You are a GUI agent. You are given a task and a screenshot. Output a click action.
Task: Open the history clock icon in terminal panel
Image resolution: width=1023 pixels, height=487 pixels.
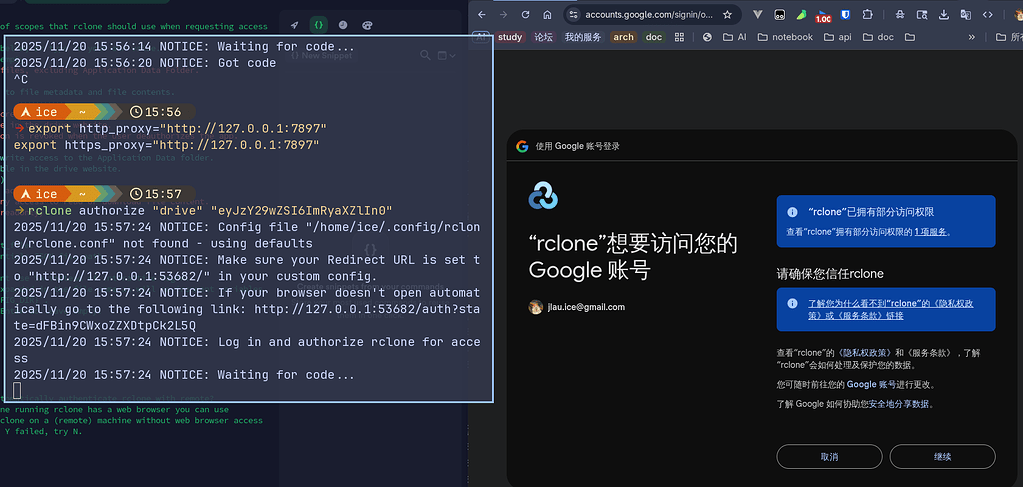point(343,25)
